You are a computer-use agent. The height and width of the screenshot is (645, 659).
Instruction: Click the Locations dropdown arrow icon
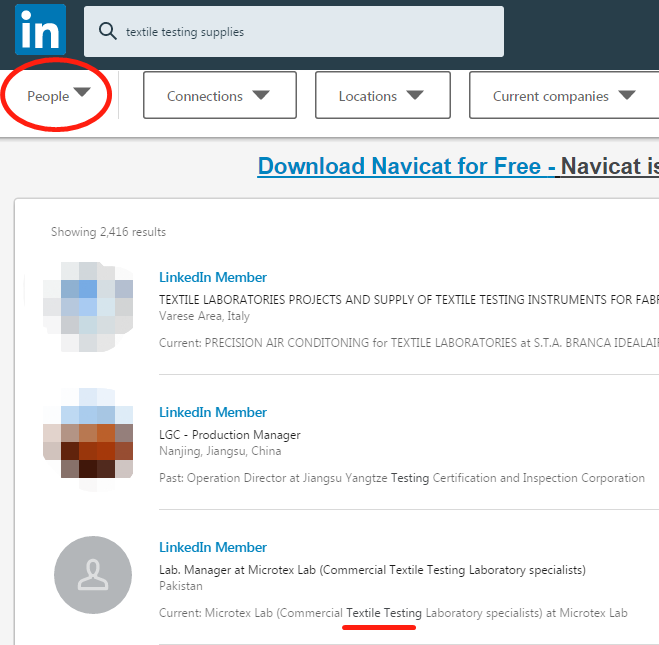414,96
